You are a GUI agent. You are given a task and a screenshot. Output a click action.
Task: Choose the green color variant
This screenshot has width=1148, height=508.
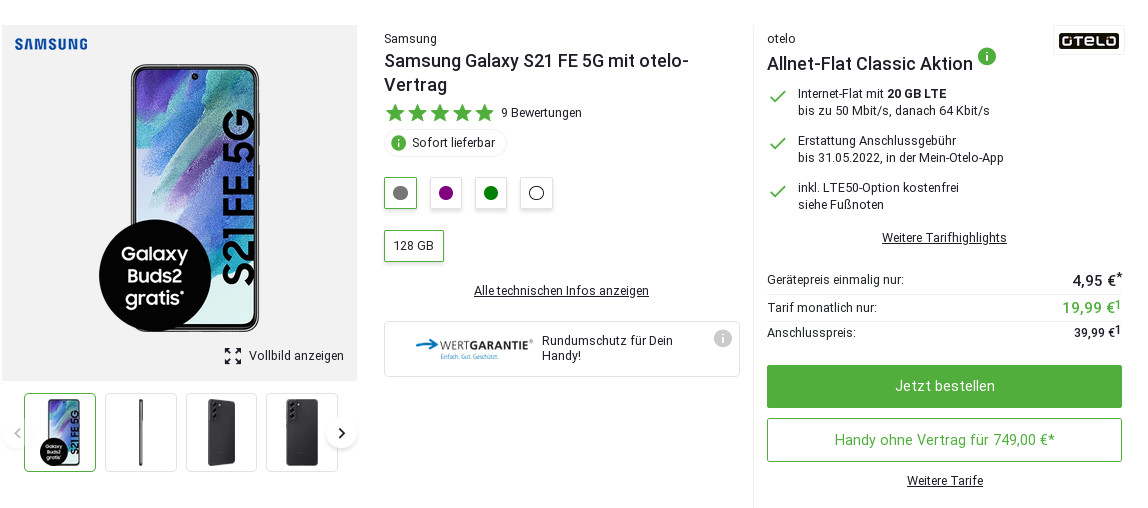491,193
